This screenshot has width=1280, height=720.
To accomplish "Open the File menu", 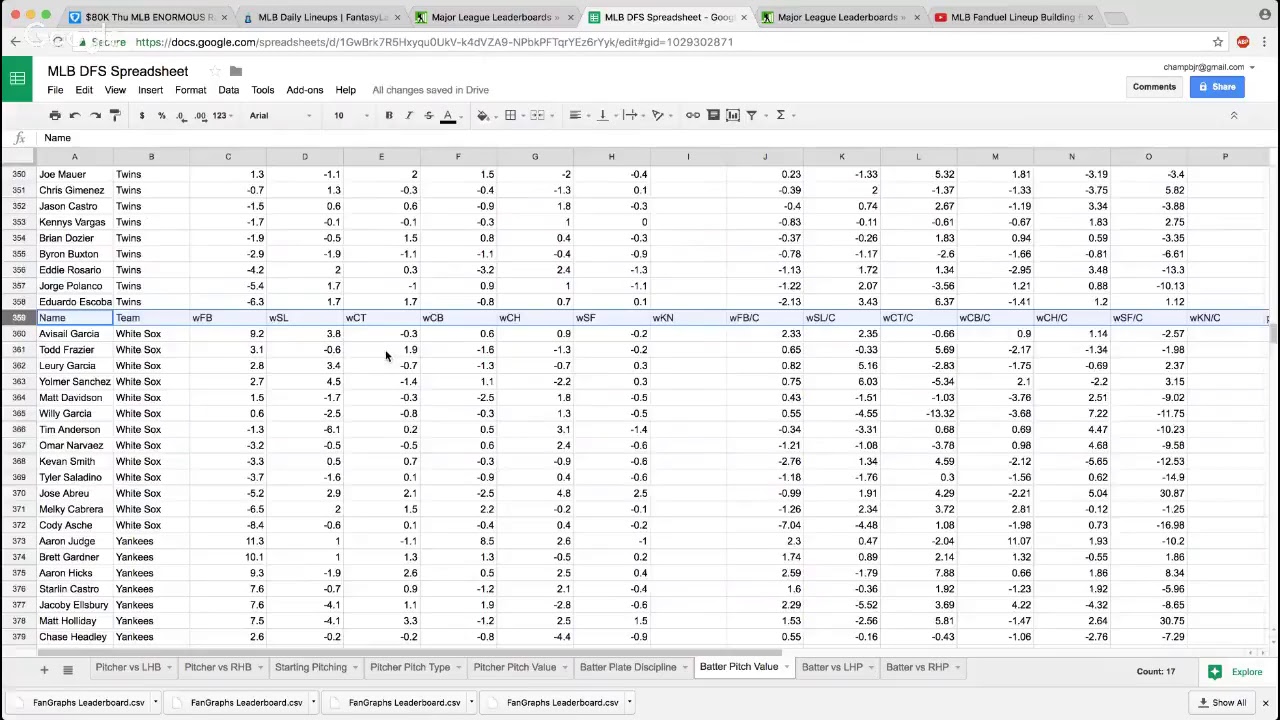I will point(55,90).
